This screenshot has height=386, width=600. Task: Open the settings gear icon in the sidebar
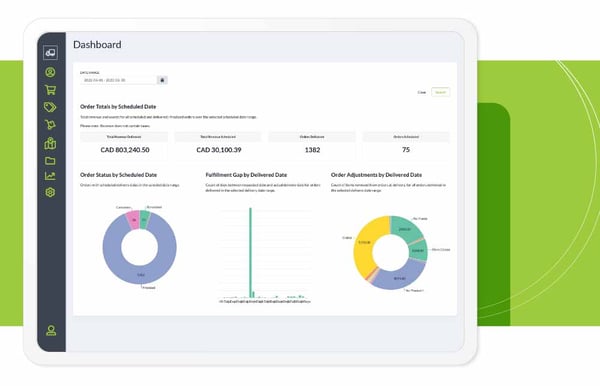[x=50, y=192]
